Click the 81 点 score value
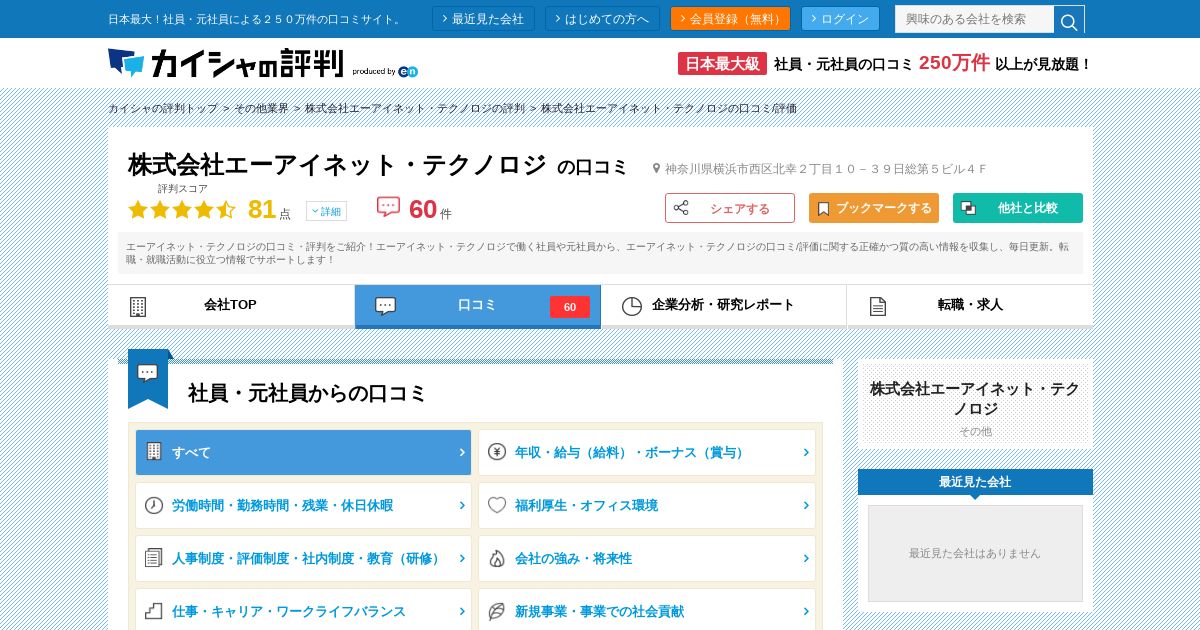The width and height of the screenshot is (1200, 630). coord(269,209)
